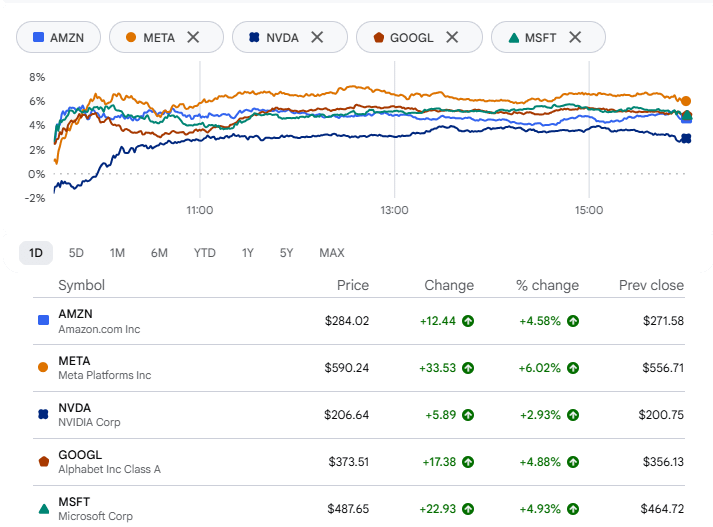Show MAX time range
This screenshot has width=713, height=527.
tap(332, 253)
